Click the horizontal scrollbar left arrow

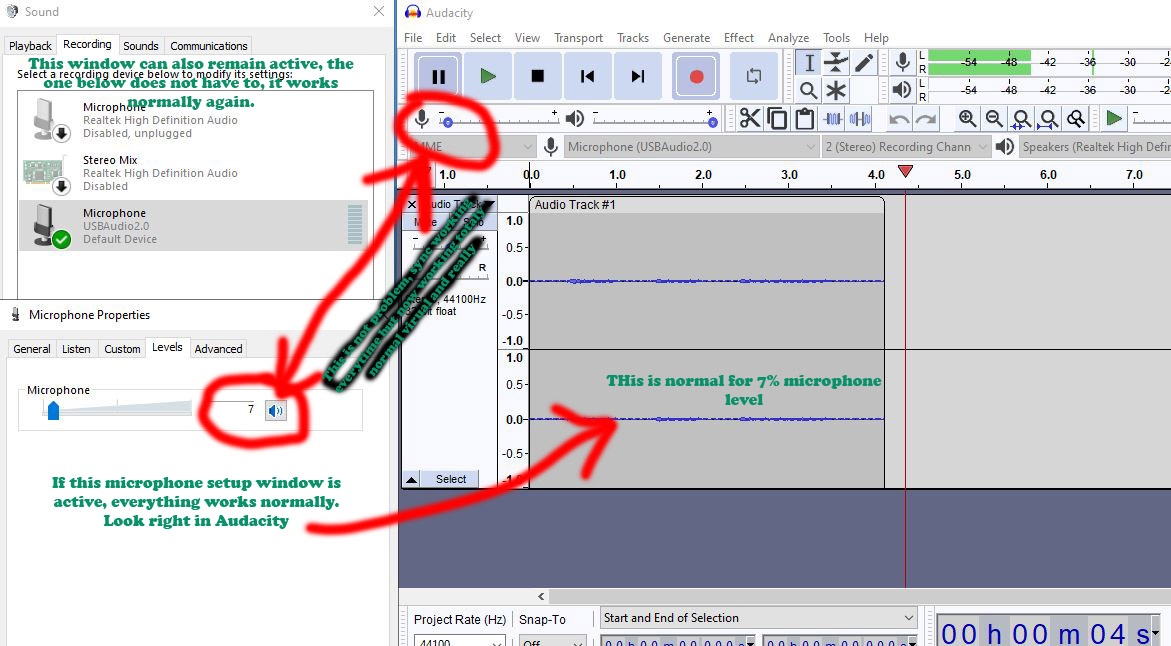click(541, 596)
